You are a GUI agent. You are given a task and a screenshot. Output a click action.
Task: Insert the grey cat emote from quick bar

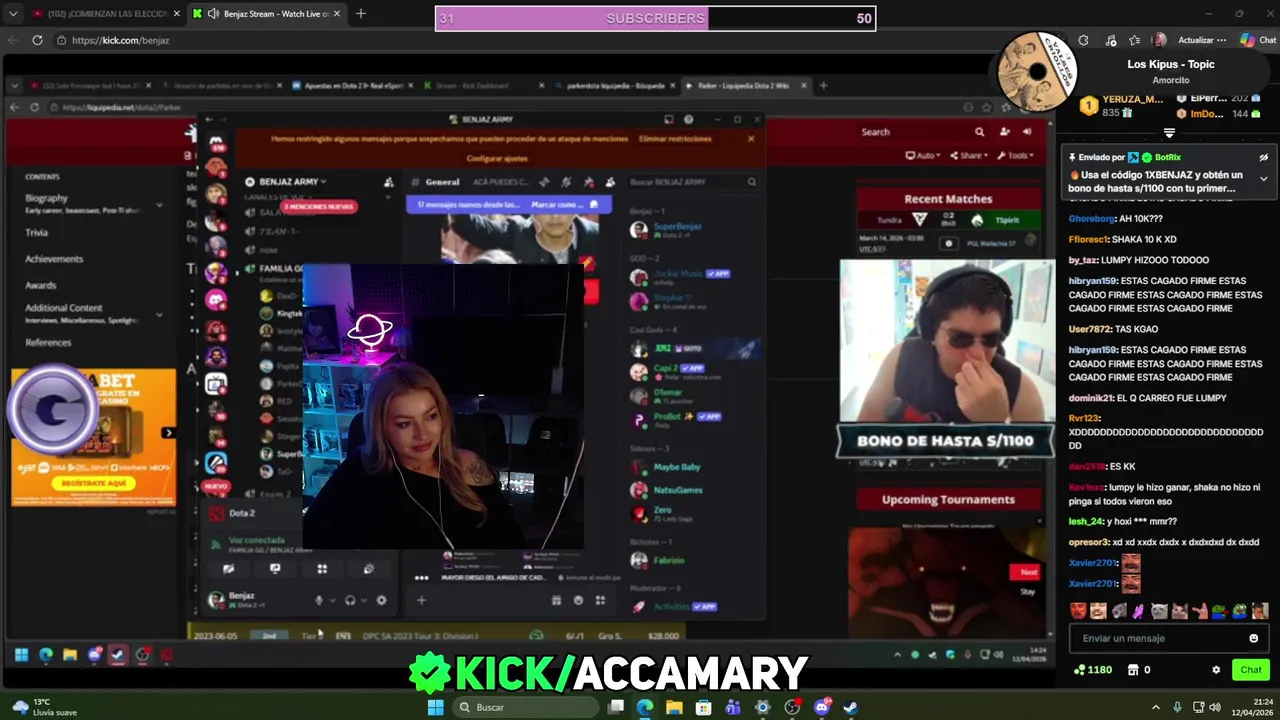point(1159,610)
